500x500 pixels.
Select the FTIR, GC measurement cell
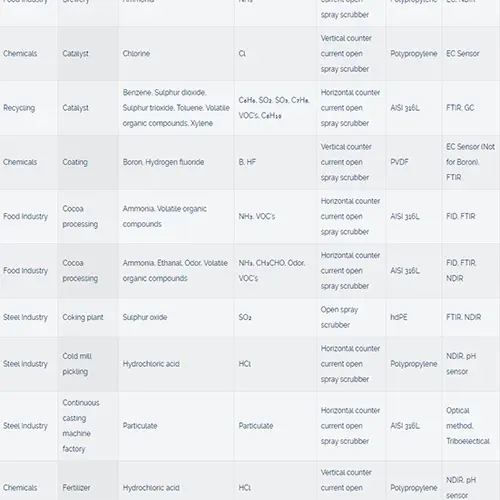coord(471,108)
